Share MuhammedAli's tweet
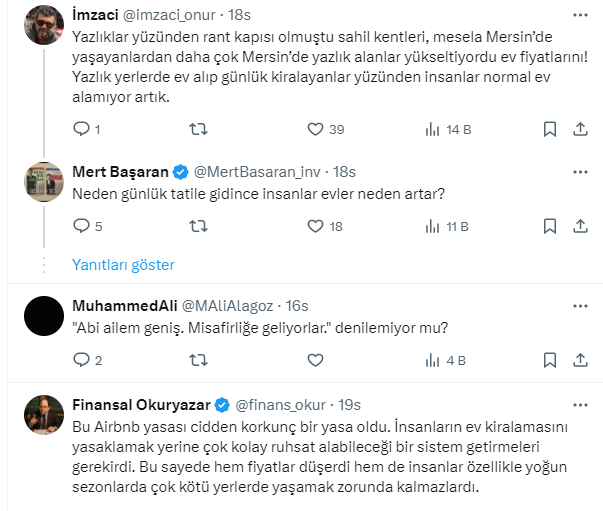This screenshot has height=511, width=603. 581,360
